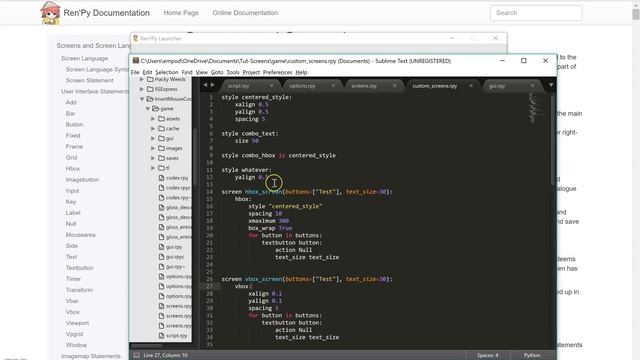Close the screens.rpy tab with its x icon
The width and height of the screenshot is (640, 360).
[395, 86]
